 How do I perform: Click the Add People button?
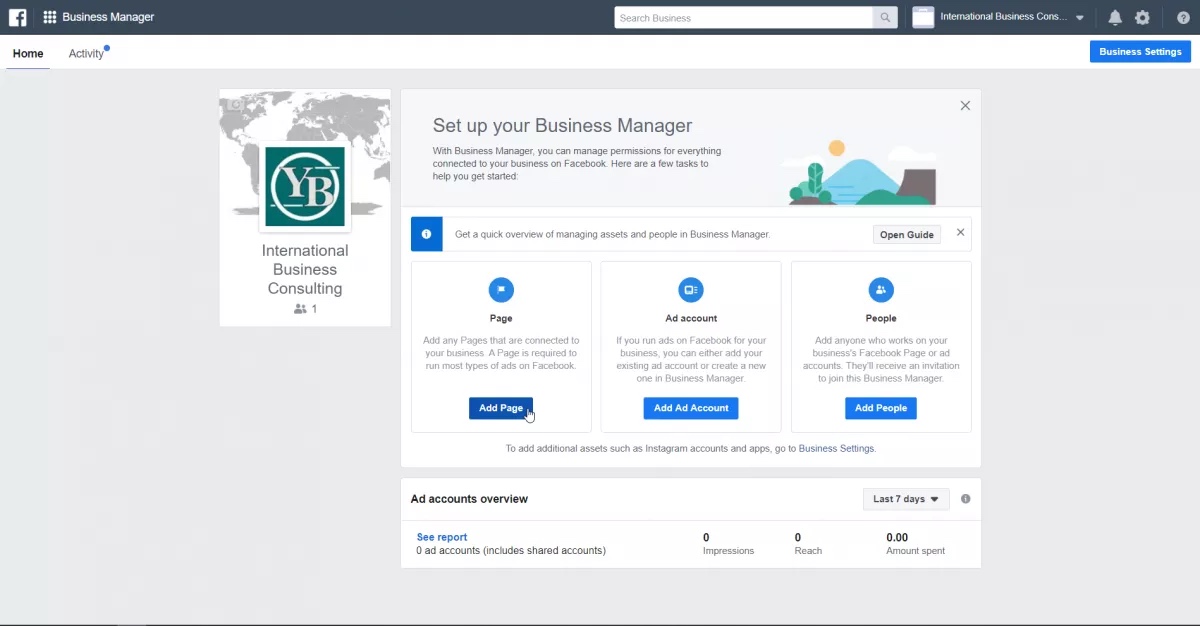(881, 408)
